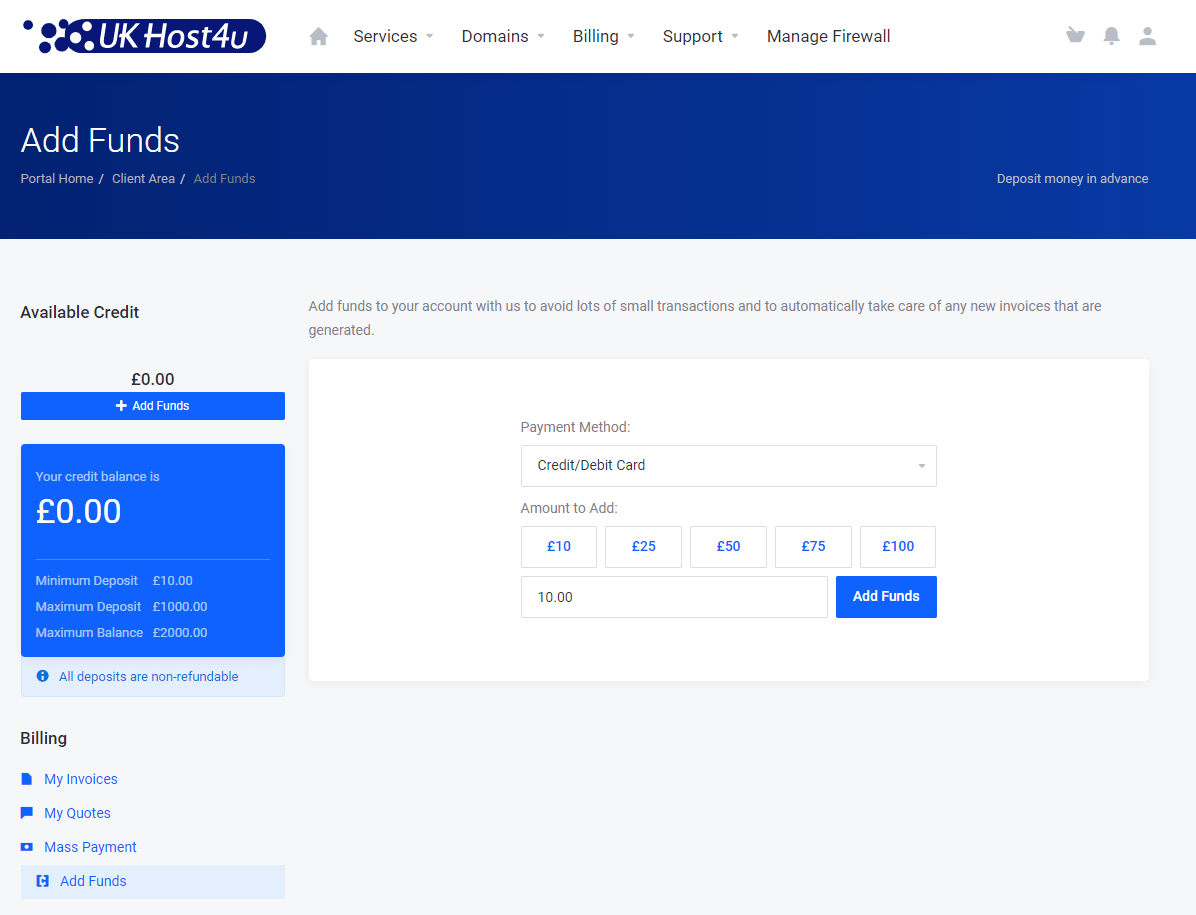This screenshot has height=915, width=1196.
Task: Open the notifications bell icon
Action: click(1111, 35)
